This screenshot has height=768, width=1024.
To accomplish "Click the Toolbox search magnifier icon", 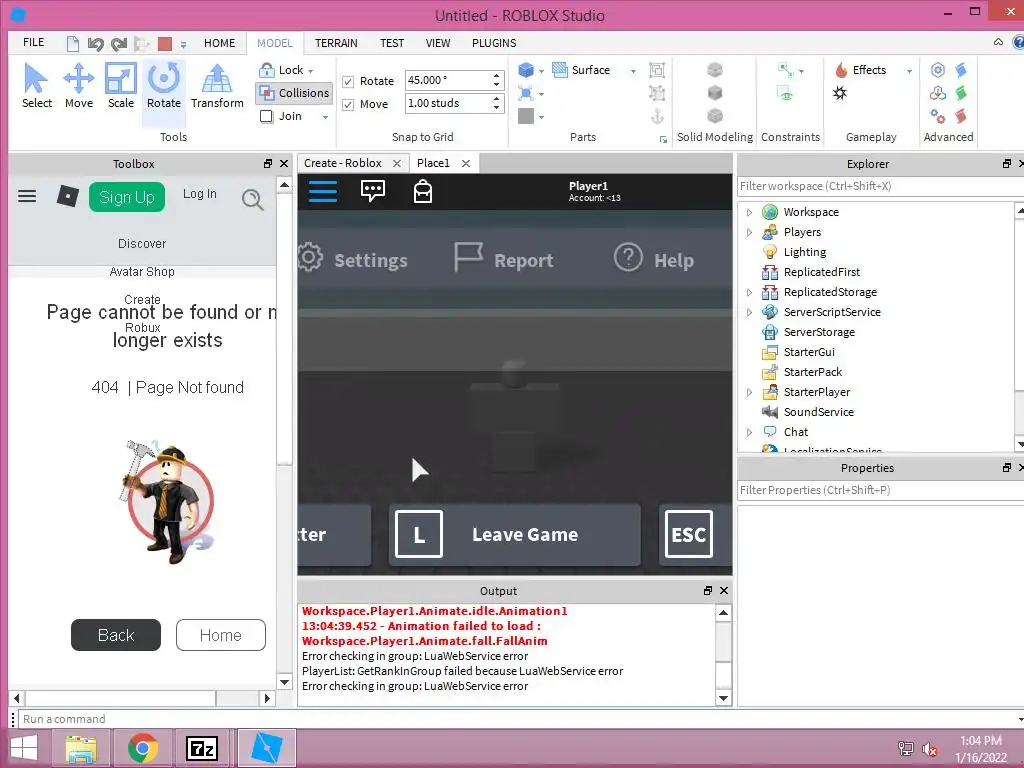I will pyautogui.click(x=253, y=199).
